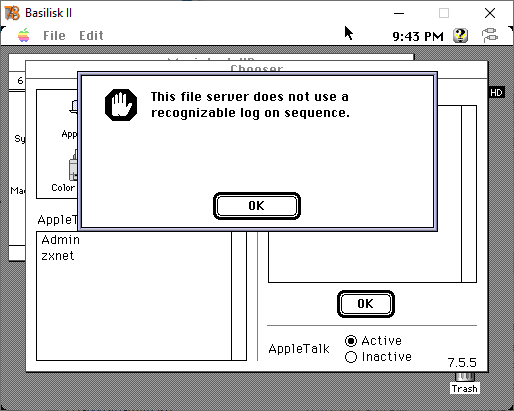Dismiss the log on error with OK
Image resolution: width=514 pixels, height=411 pixels.
(257, 206)
